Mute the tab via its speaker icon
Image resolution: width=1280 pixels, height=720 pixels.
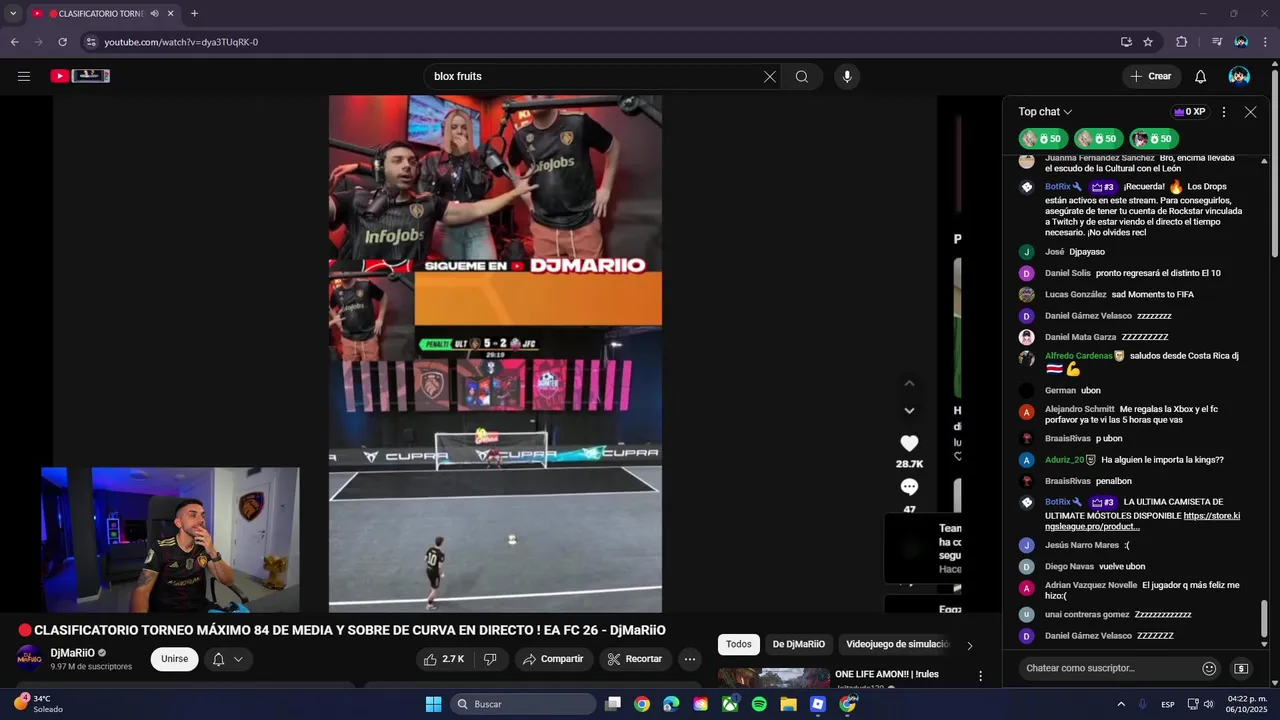154,13
